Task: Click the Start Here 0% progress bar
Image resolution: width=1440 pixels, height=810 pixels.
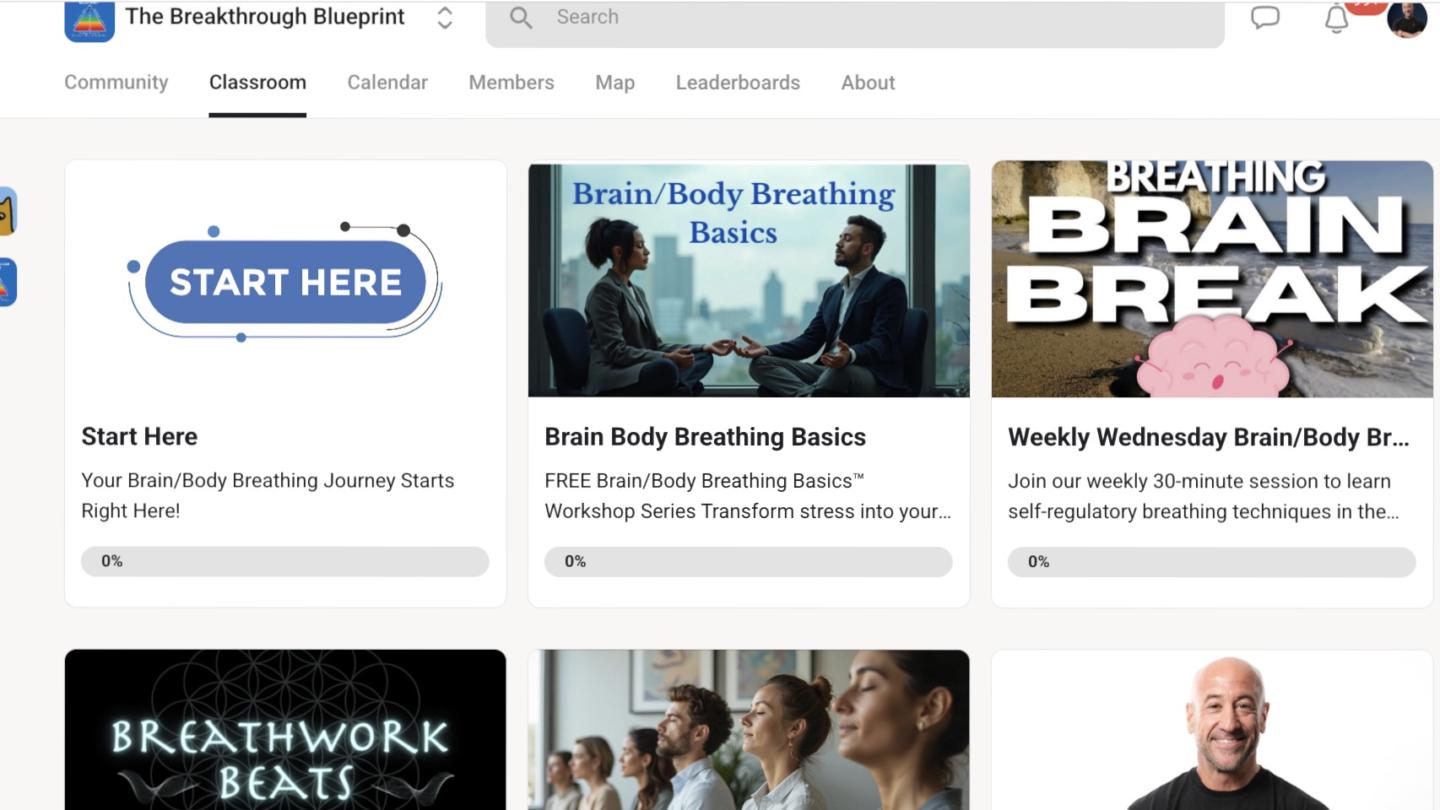Action: [285, 562]
